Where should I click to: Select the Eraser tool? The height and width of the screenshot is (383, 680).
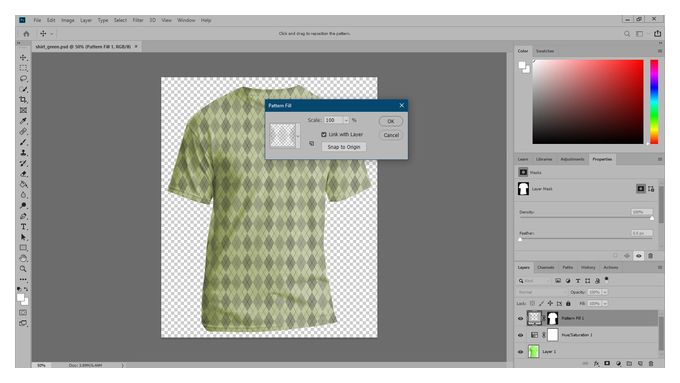[23, 174]
